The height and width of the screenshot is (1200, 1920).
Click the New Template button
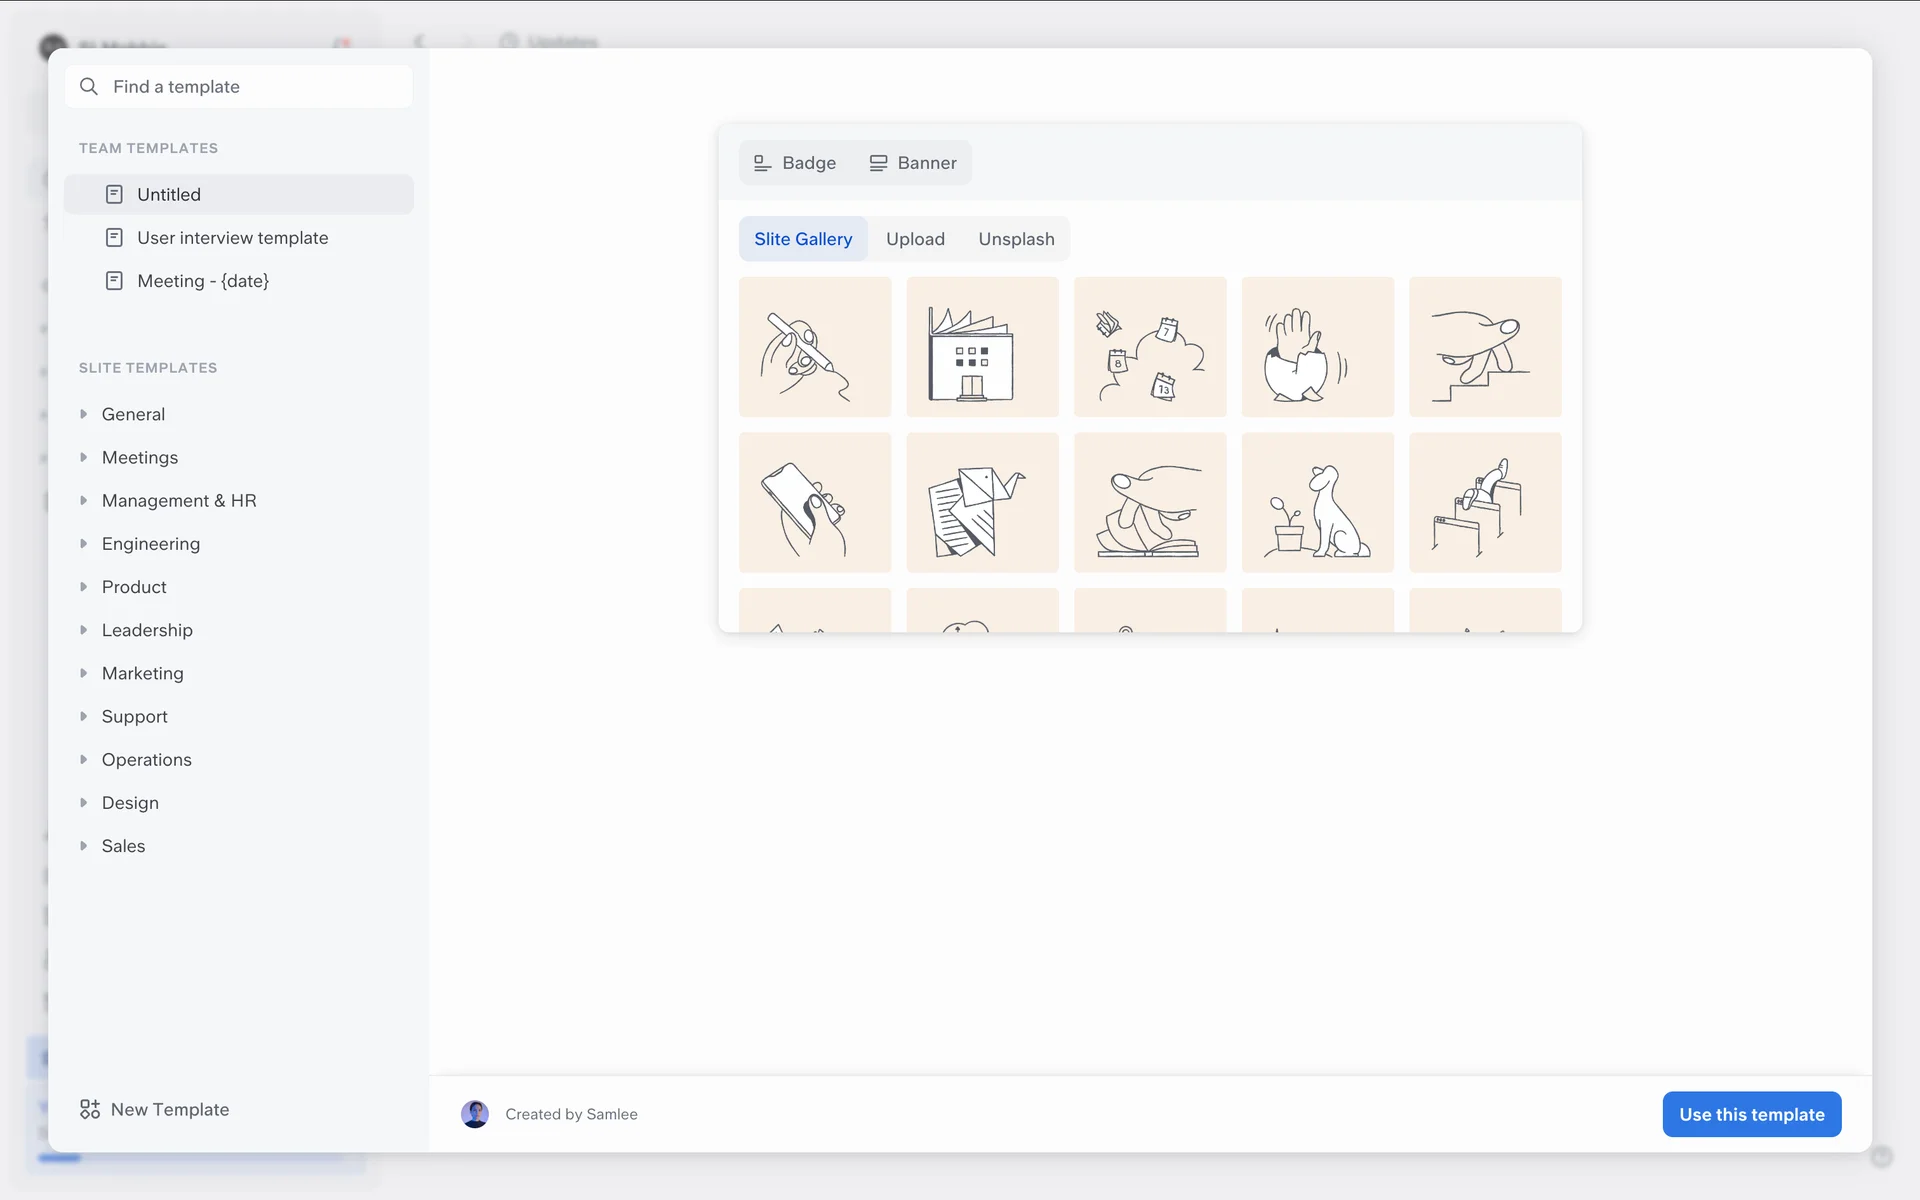pyautogui.click(x=169, y=1109)
